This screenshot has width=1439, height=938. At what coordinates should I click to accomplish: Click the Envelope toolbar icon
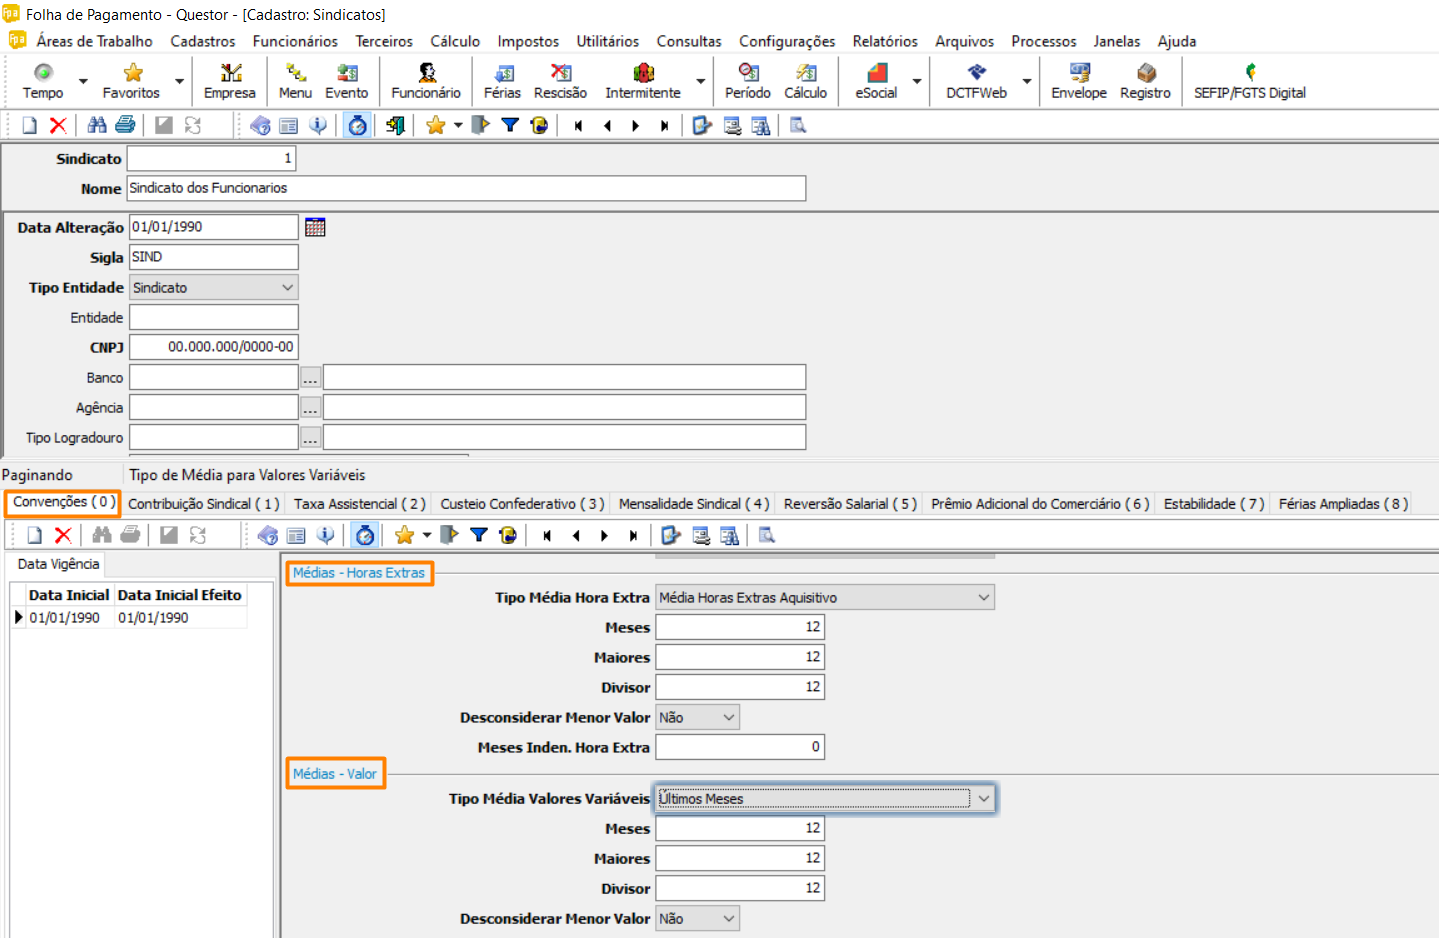[1079, 80]
